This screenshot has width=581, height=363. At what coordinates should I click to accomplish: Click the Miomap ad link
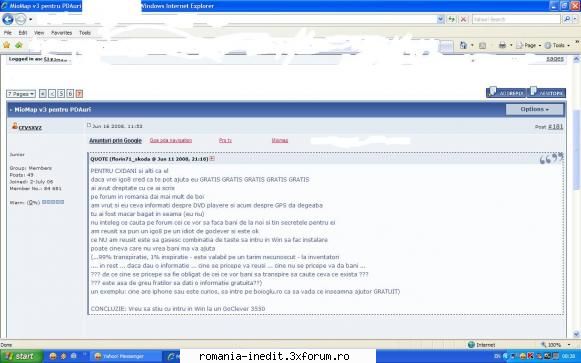point(280,140)
